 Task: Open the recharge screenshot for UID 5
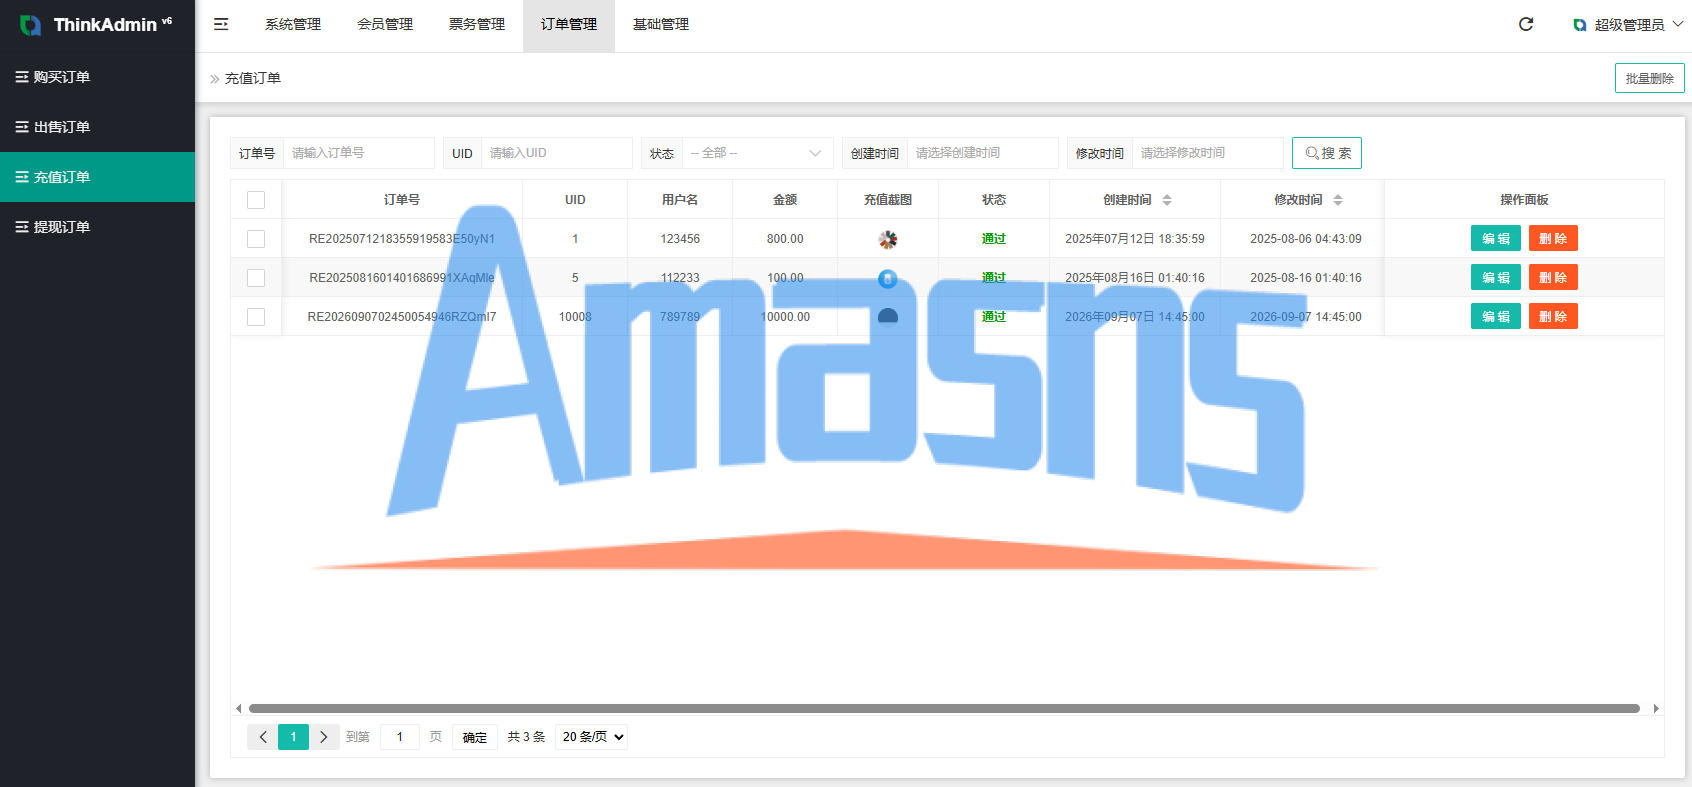(888, 278)
